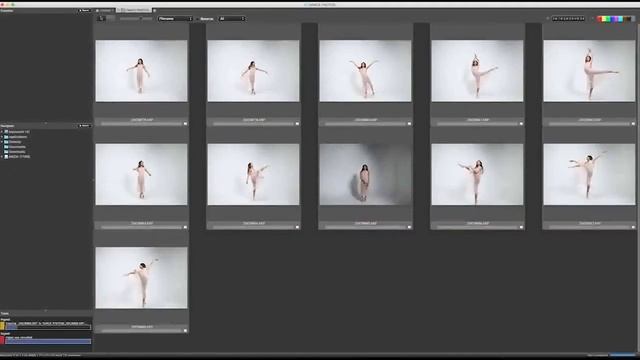
Task: Tick the checkbox under second thumbnail in second row
Action: [297, 227]
